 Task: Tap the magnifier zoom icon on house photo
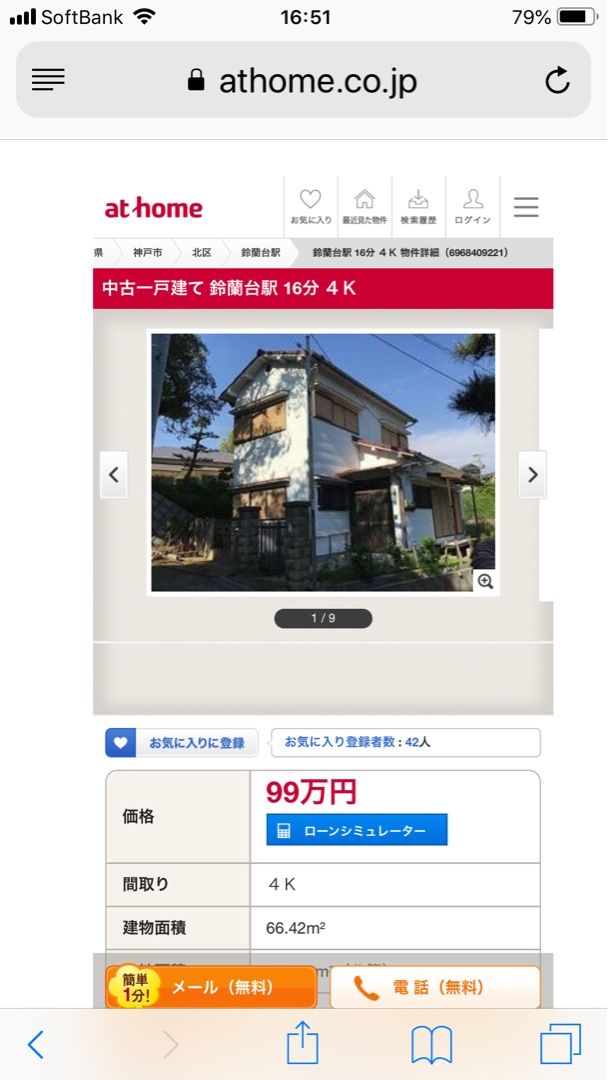(485, 581)
